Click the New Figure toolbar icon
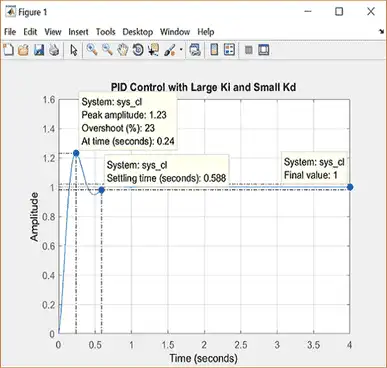The image size is (387, 368). tap(8, 50)
